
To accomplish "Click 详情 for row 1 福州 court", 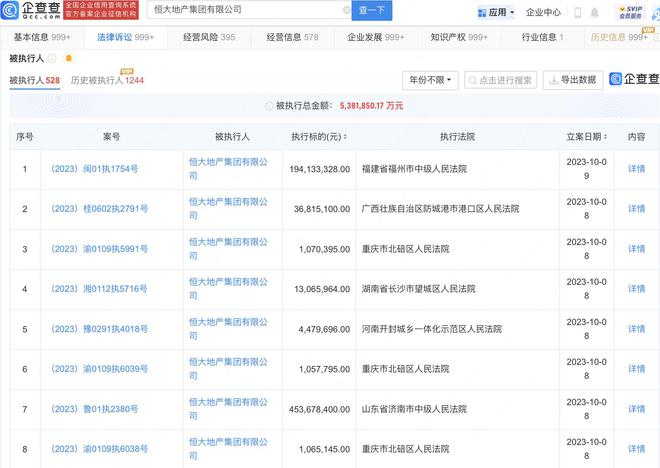I will (636, 169).
